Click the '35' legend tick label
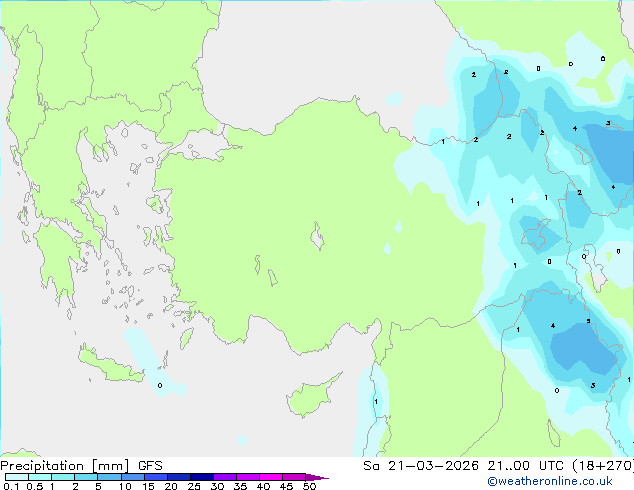 click(x=240, y=486)
